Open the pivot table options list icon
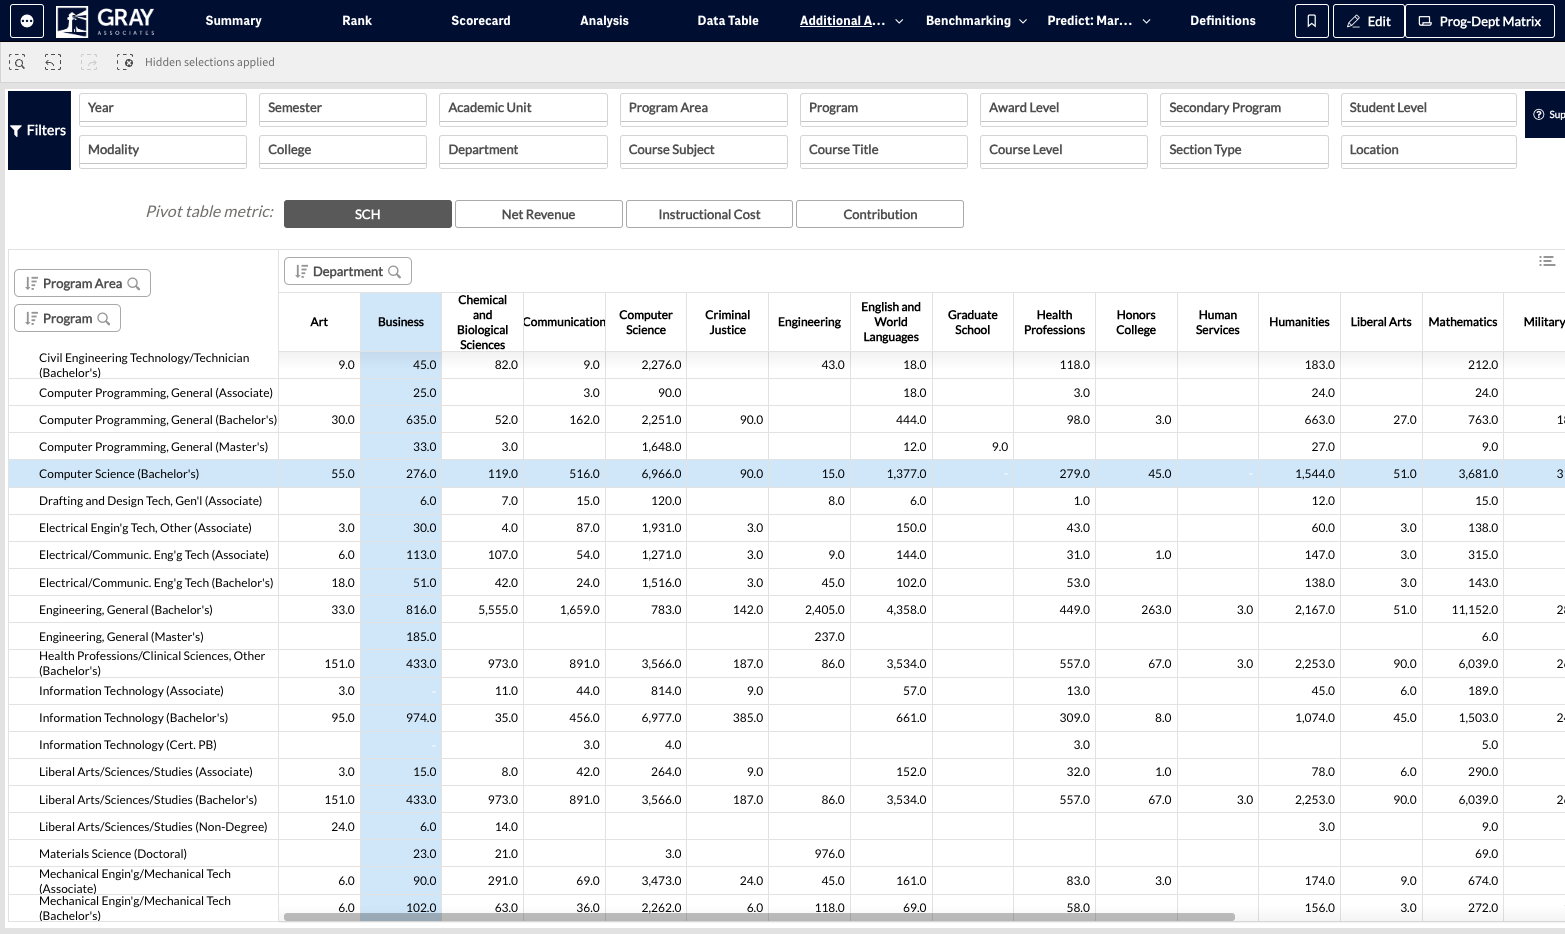 point(1547,261)
